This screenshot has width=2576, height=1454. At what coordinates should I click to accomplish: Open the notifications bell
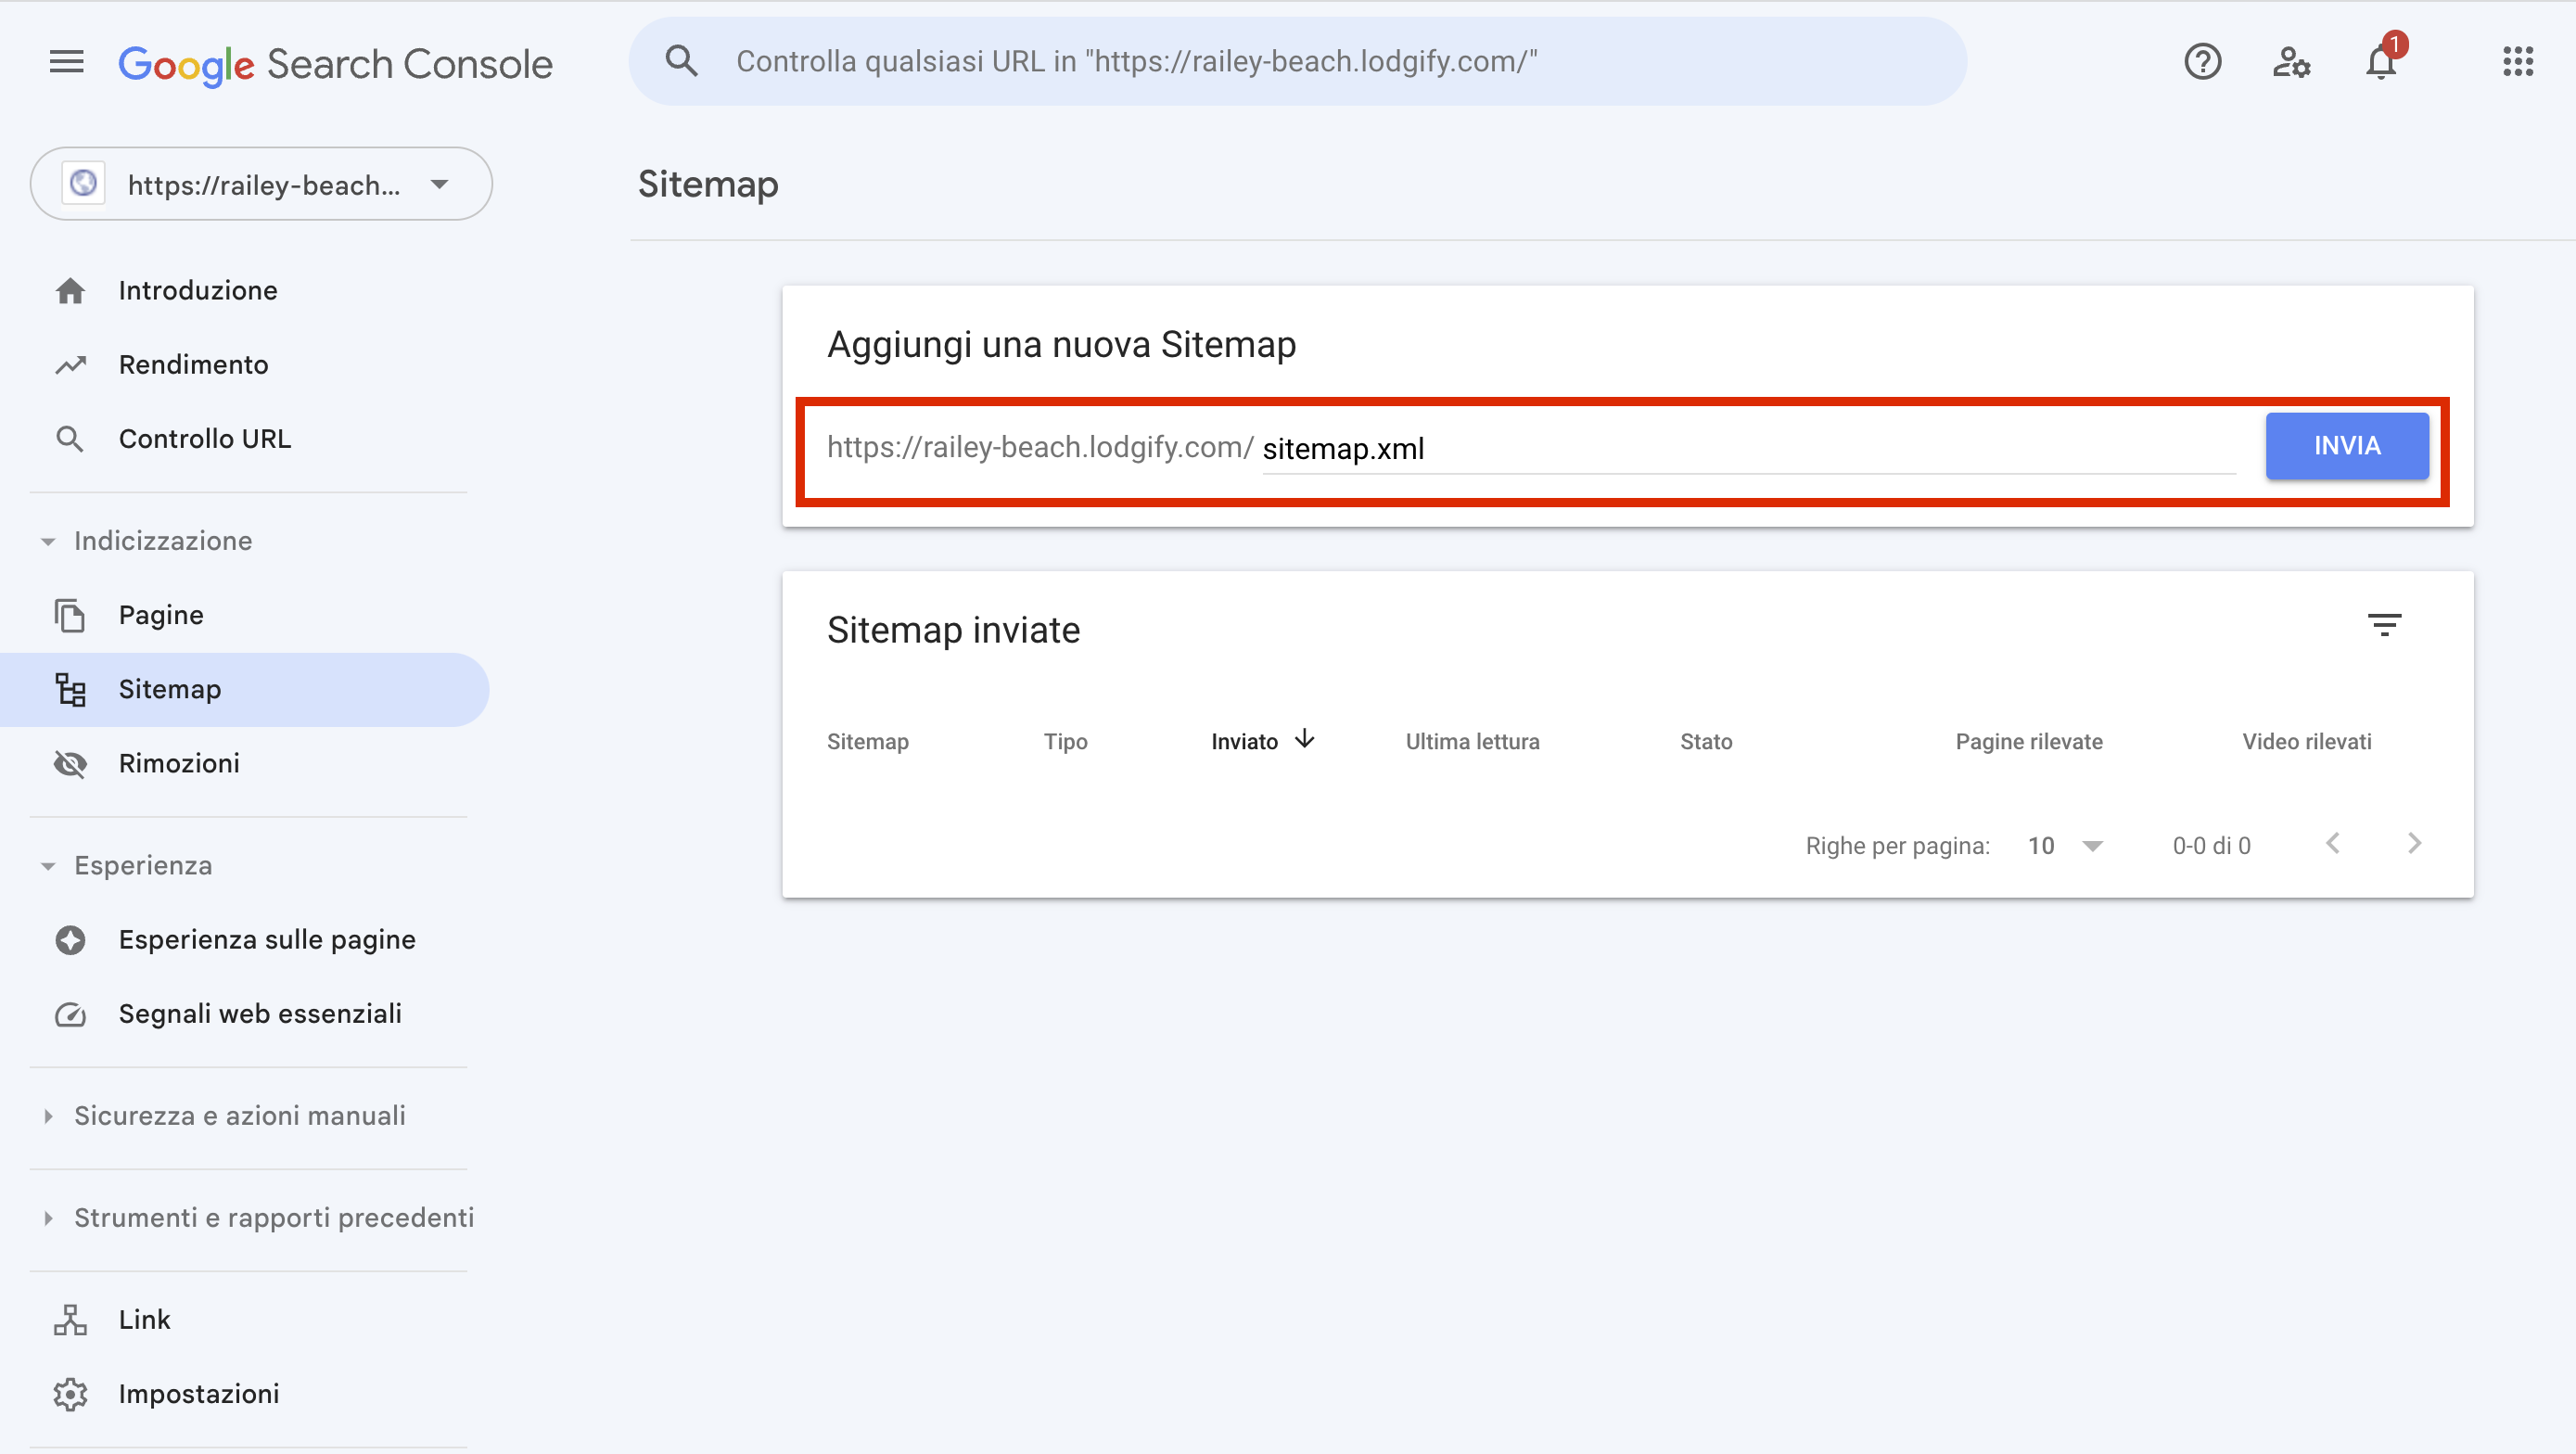2382,62
